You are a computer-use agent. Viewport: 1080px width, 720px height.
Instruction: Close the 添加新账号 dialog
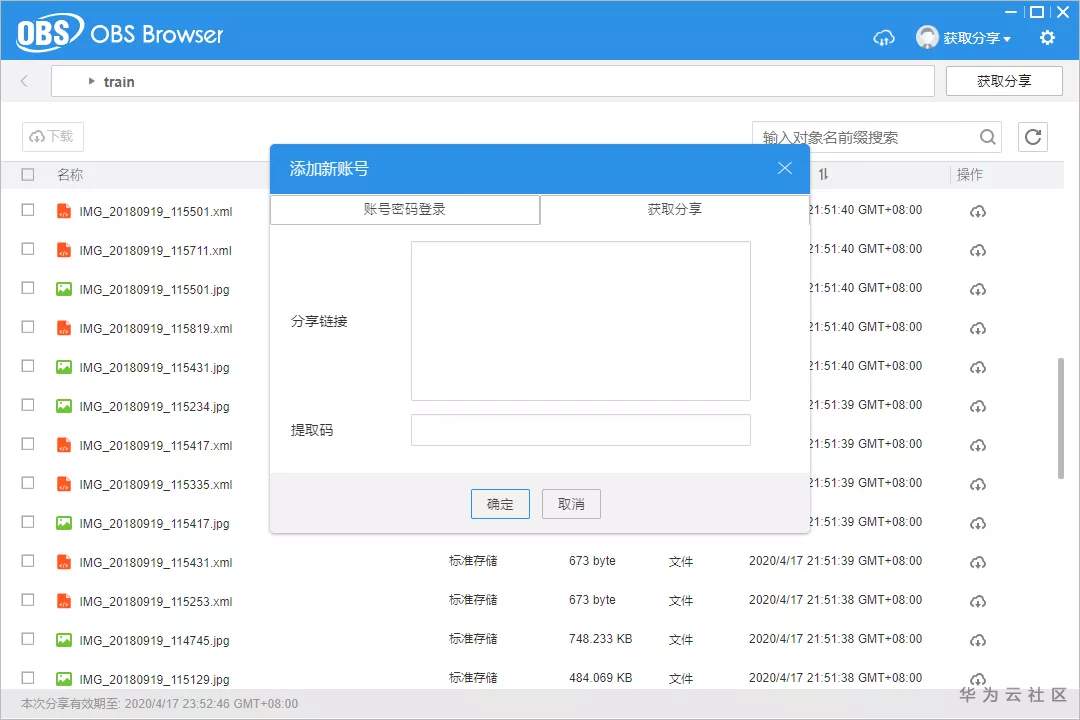point(785,168)
